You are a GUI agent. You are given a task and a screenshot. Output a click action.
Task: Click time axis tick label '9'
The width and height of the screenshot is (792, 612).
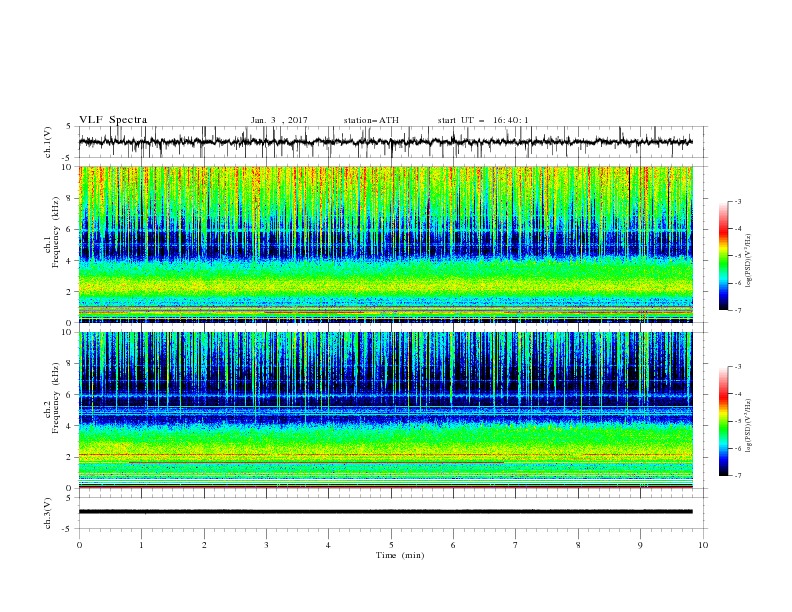coord(640,545)
